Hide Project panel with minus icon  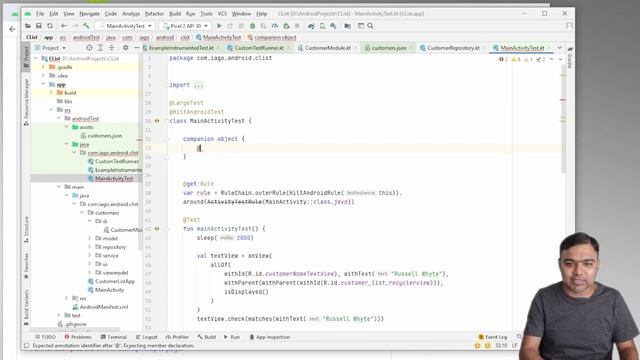coord(137,48)
